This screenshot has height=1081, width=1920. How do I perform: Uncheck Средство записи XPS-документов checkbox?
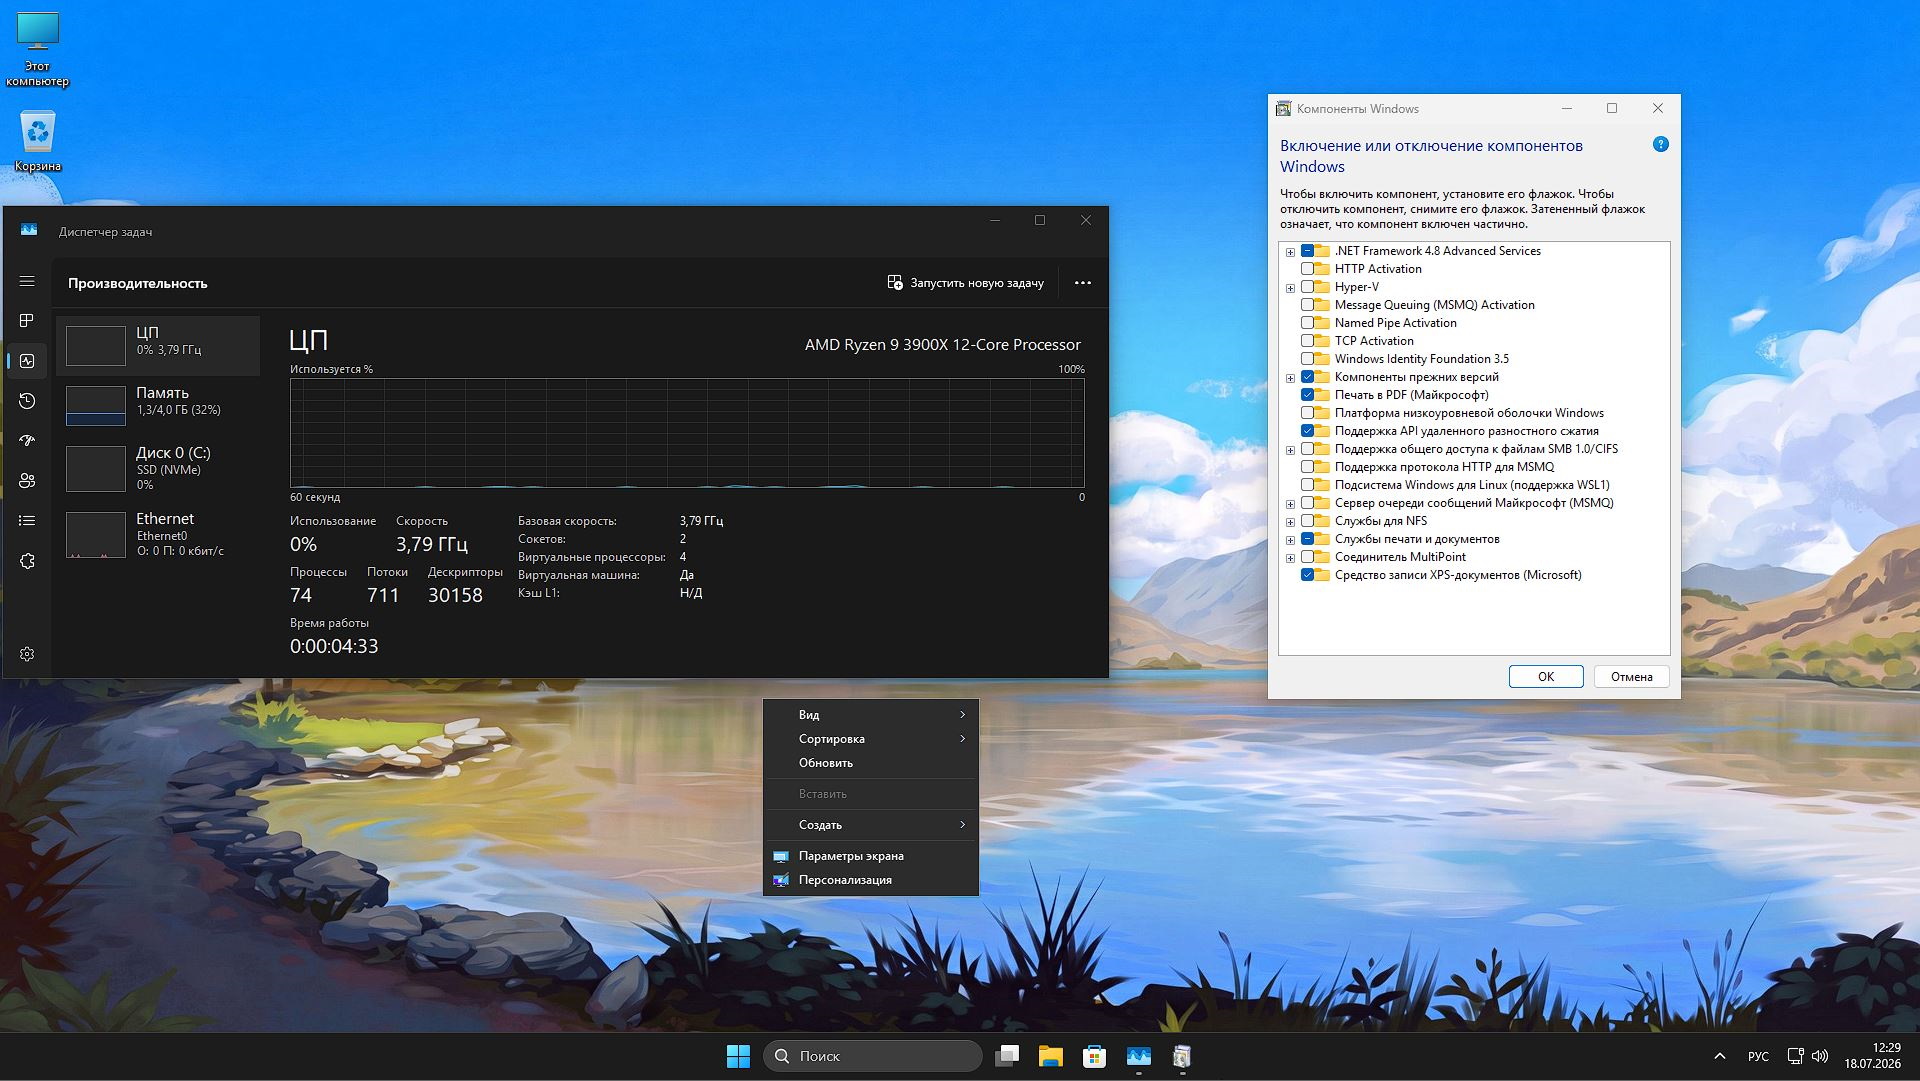[x=1308, y=575]
